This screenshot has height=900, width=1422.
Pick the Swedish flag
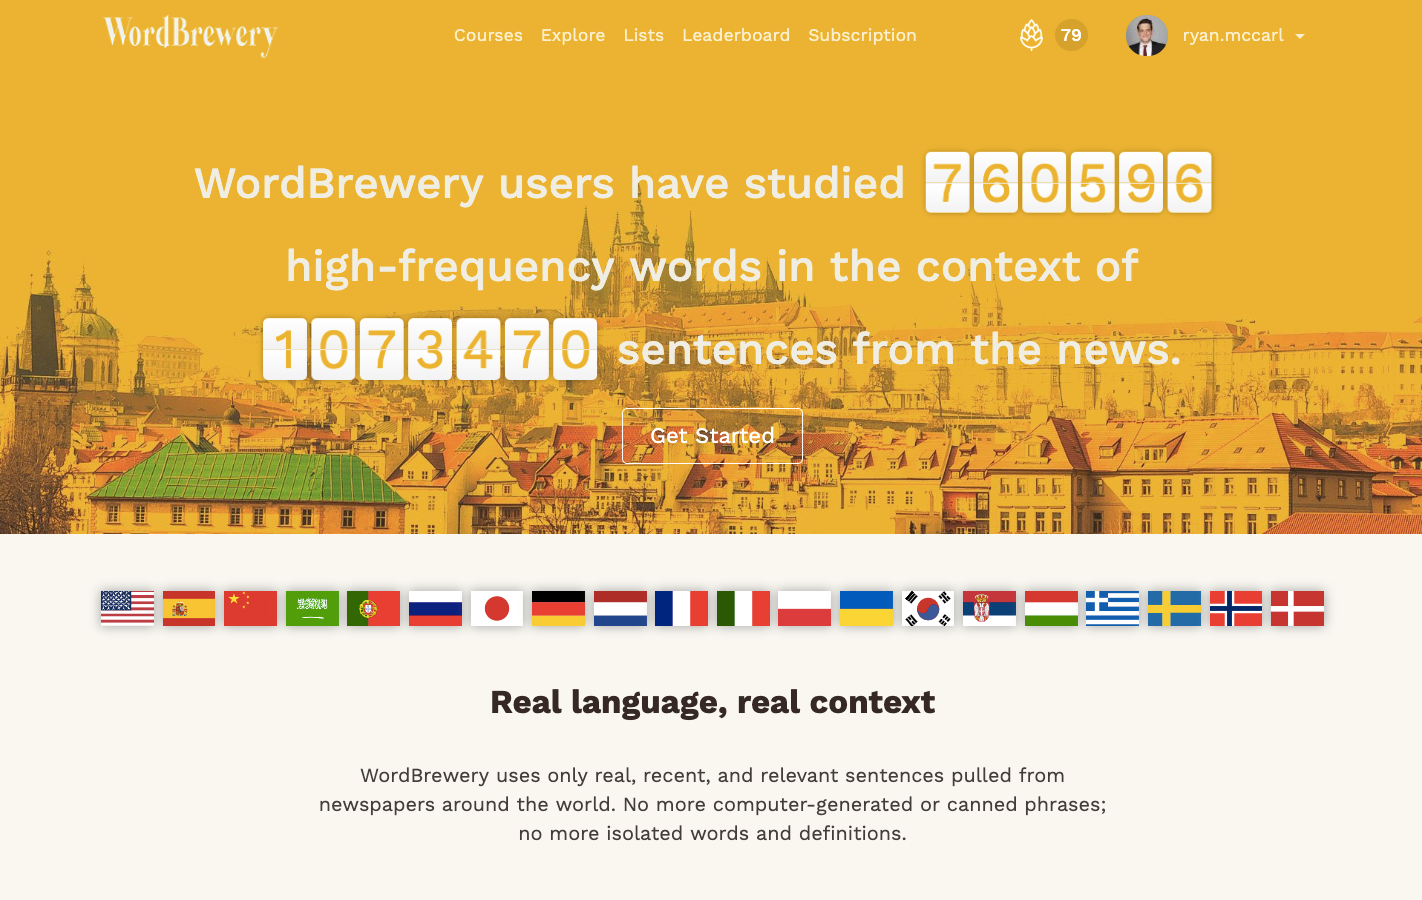click(x=1174, y=608)
